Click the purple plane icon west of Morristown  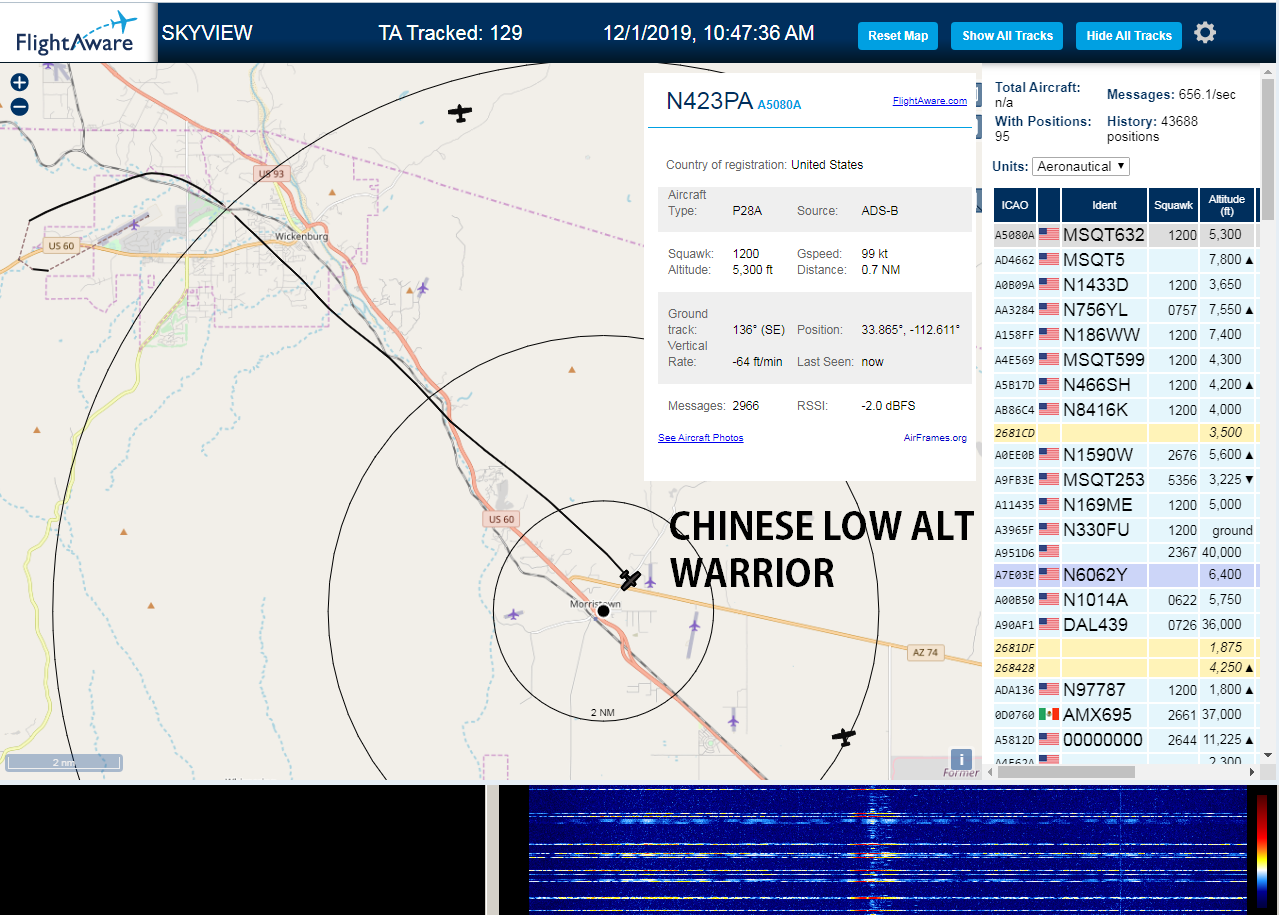click(x=514, y=614)
